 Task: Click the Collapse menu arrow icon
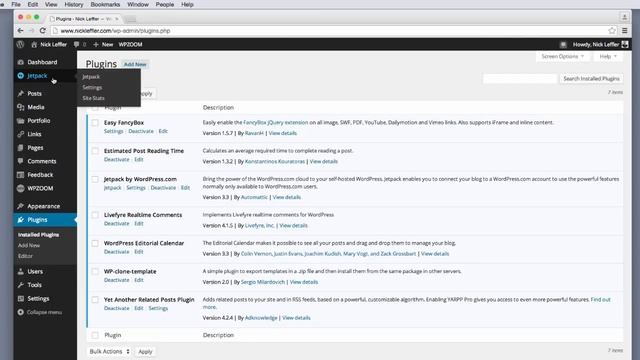pyautogui.click(x=21, y=312)
